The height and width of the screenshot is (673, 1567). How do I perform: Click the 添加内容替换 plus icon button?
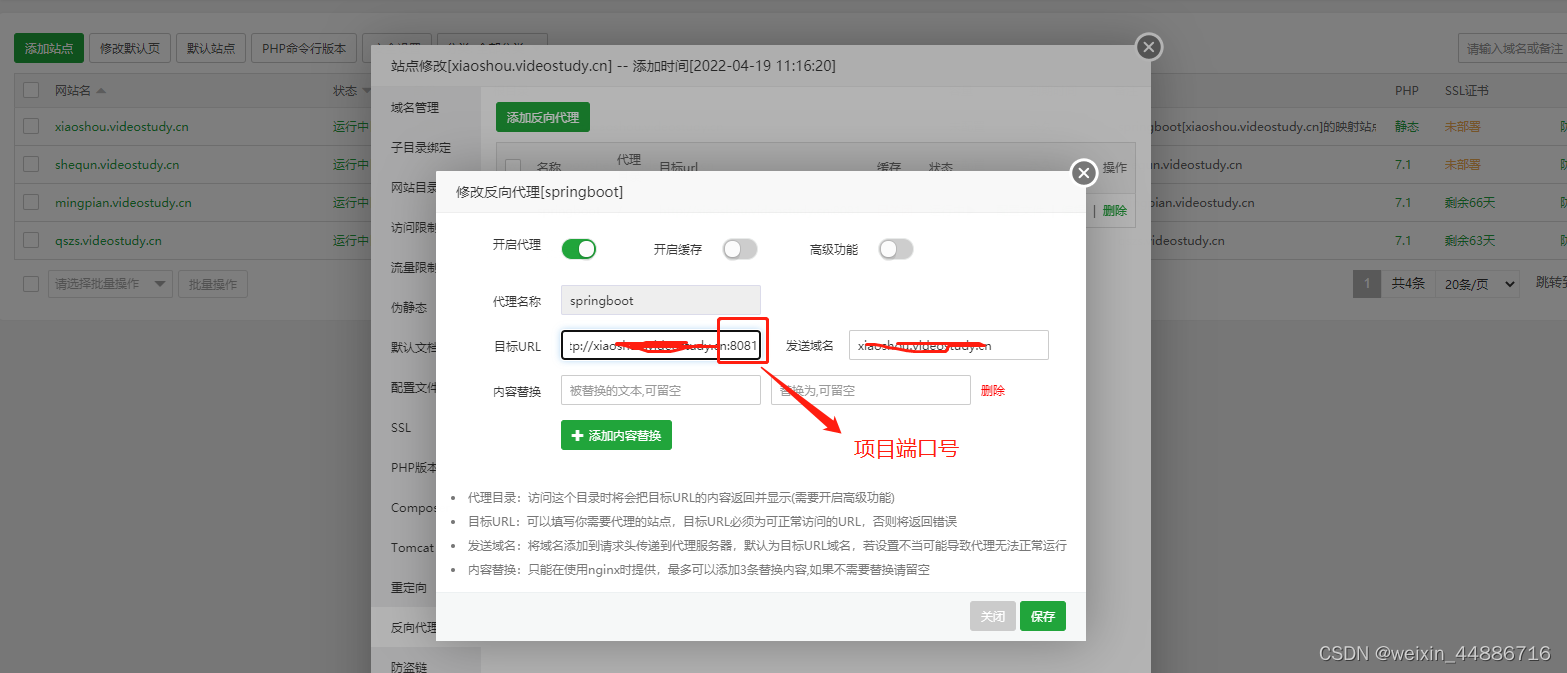(578, 435)
